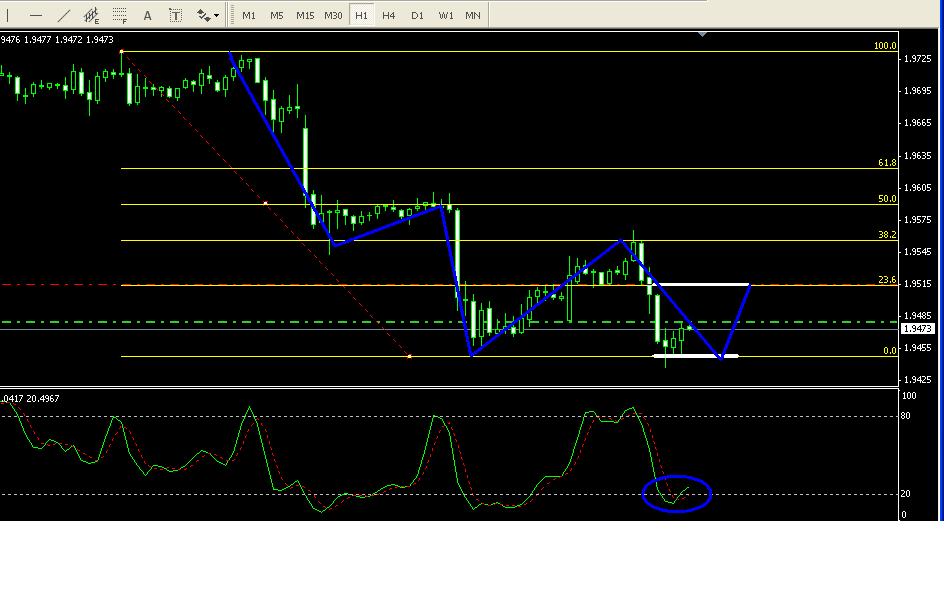
Task: Pick the Trendline drawing tool
Action: 64,15
